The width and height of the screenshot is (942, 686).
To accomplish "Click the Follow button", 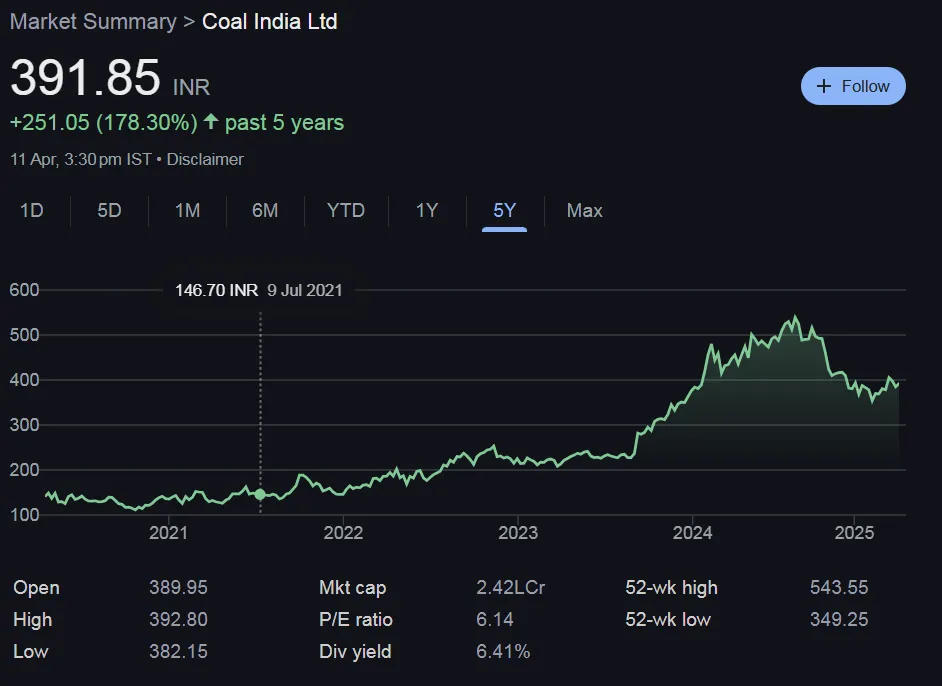I will pos(853,86).
